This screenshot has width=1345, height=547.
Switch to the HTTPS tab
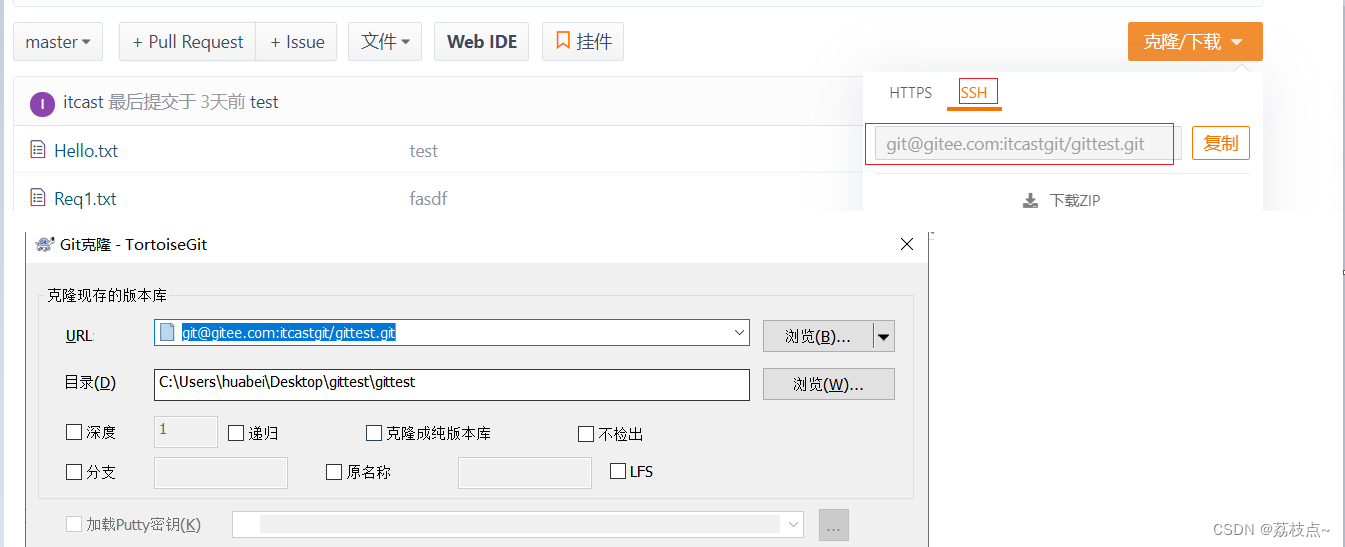(x=910, y=93)
